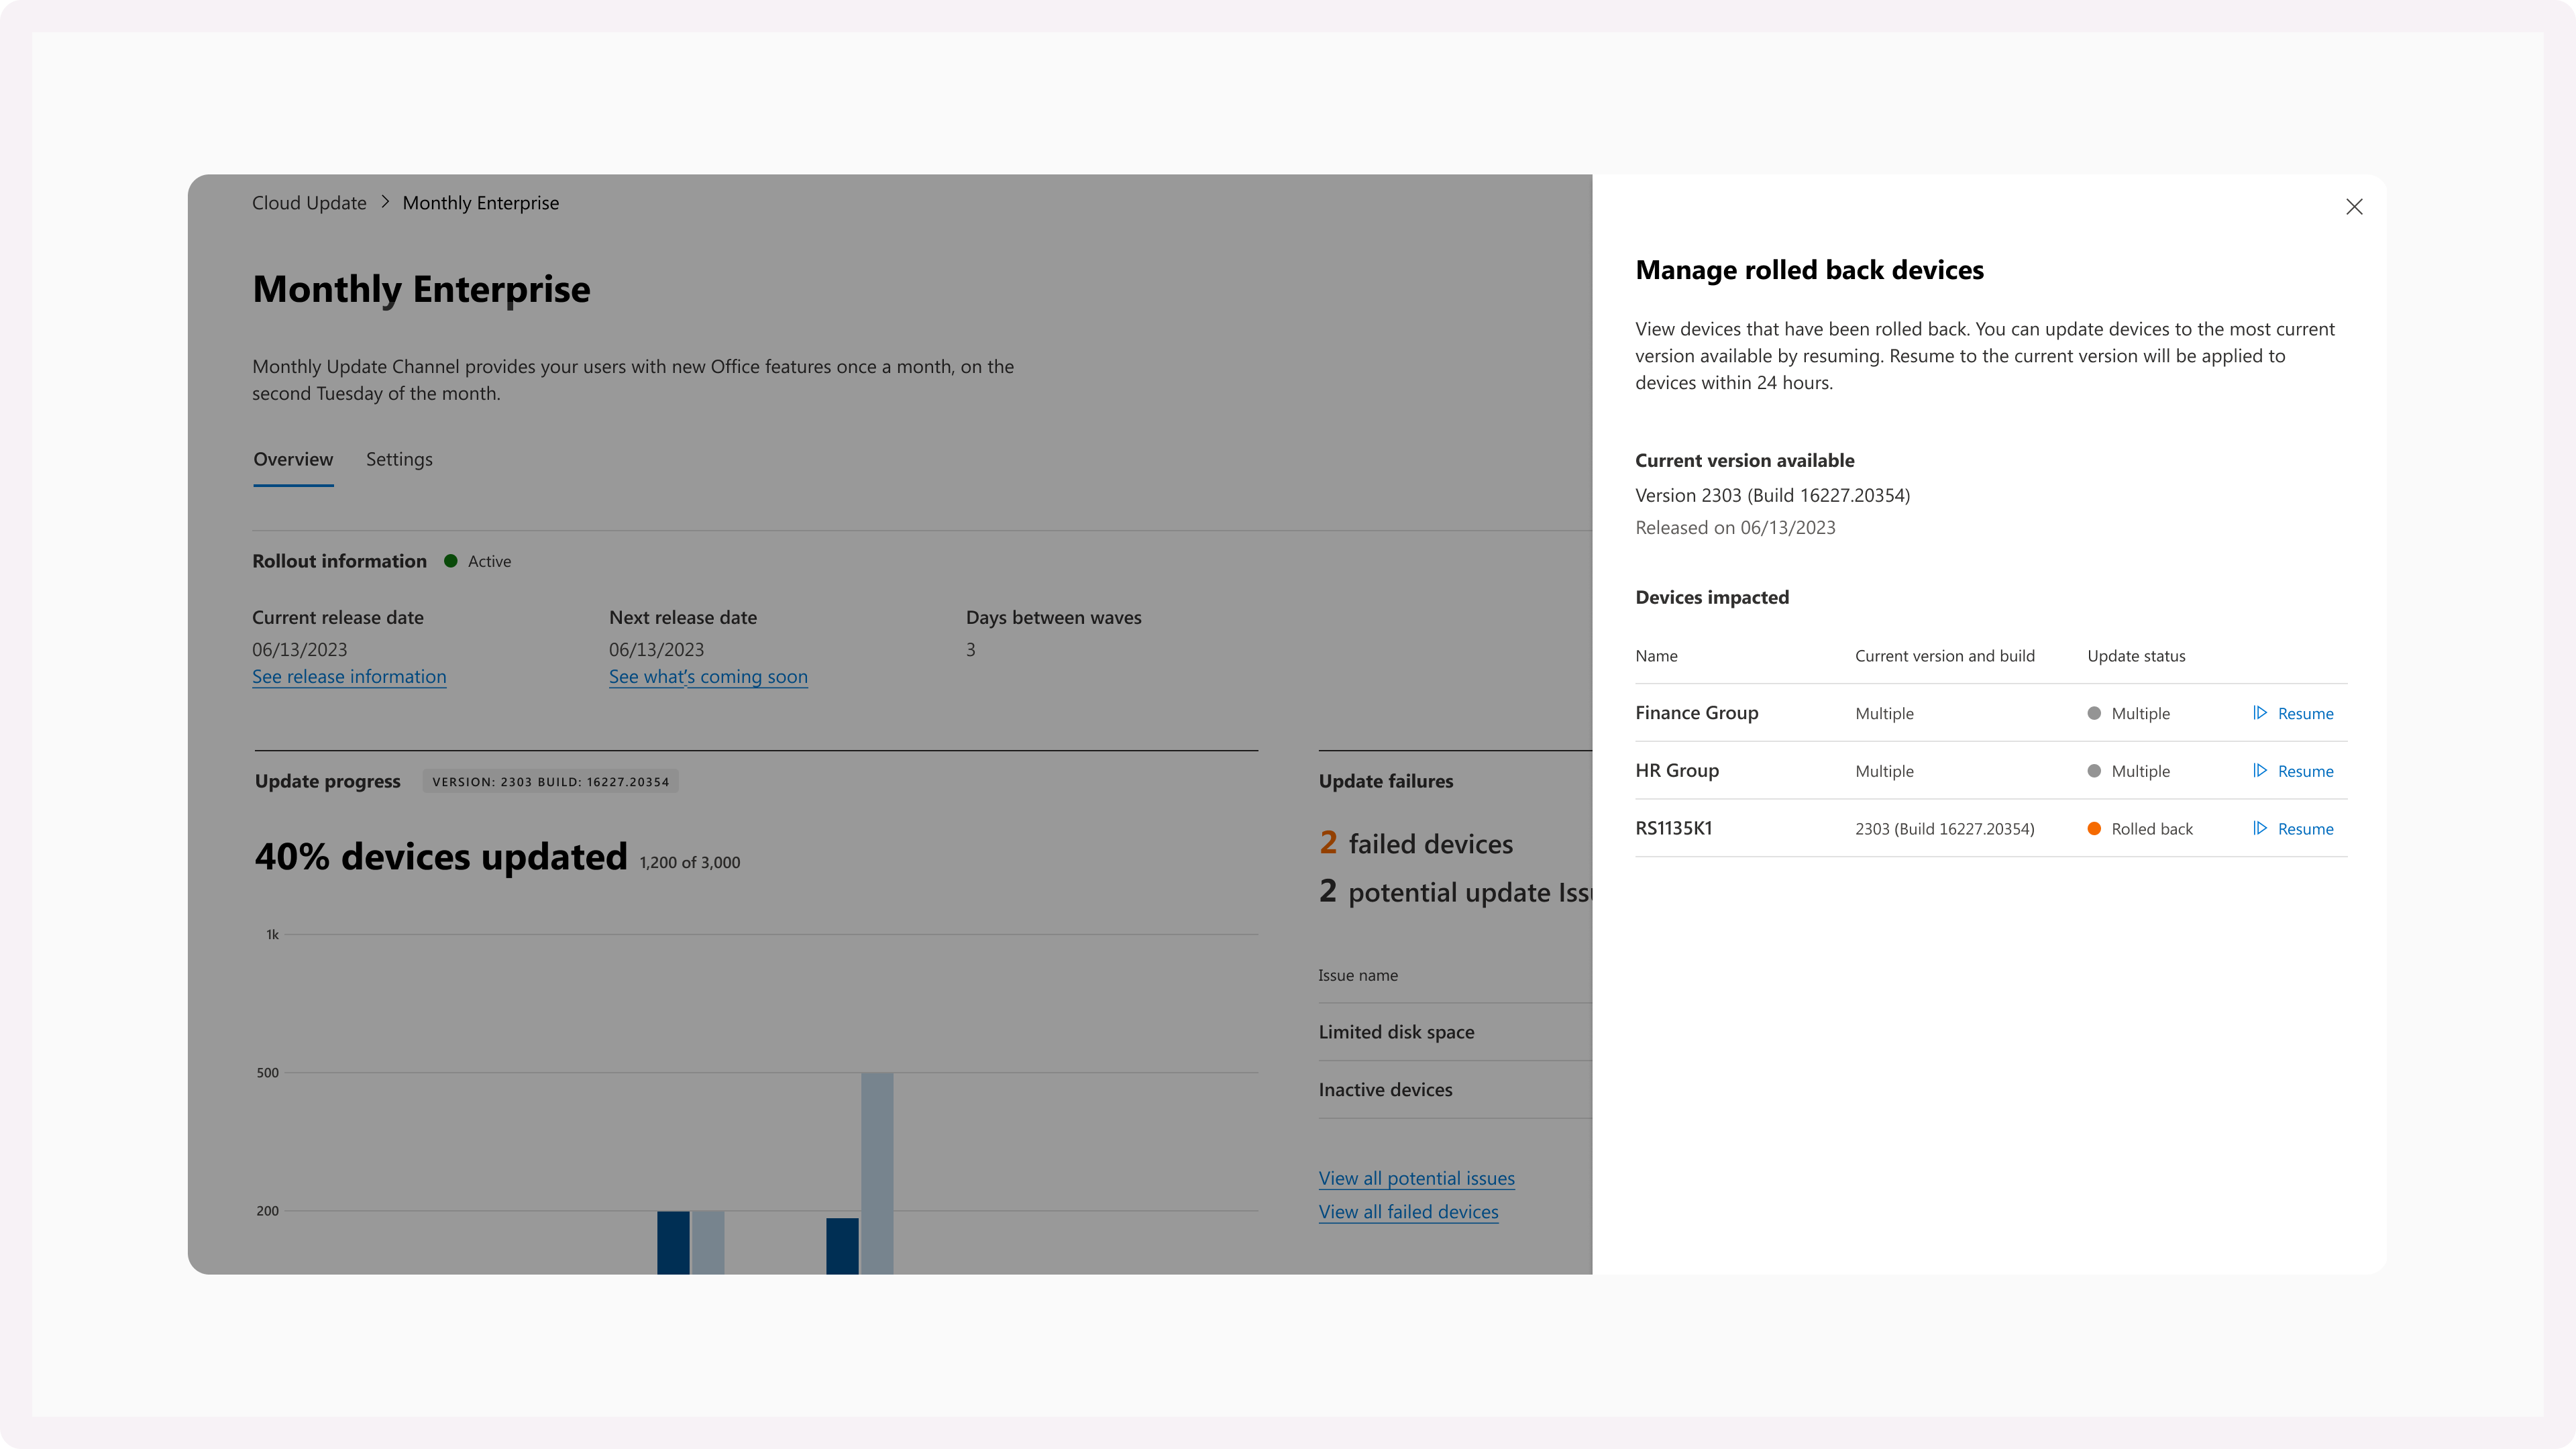
Task: Select Finance Group row name
Action: click(1697, 713)
